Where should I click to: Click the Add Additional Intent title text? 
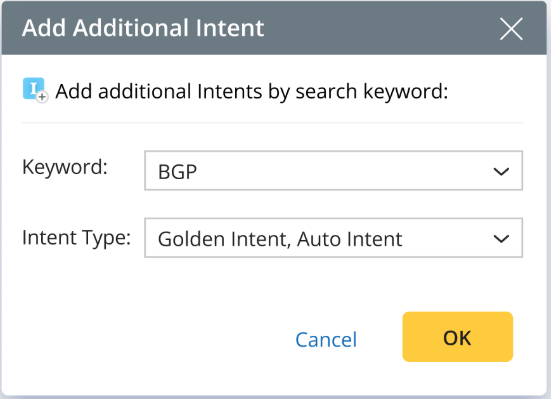(x=143, y=28)
